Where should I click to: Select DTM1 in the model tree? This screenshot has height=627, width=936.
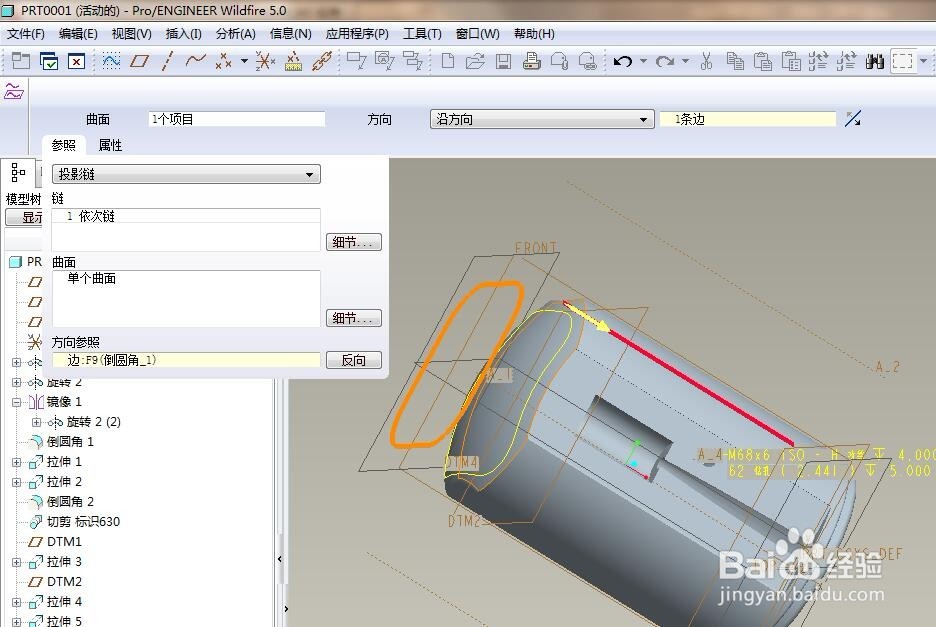pyautogui.click(x=64, y=542)
